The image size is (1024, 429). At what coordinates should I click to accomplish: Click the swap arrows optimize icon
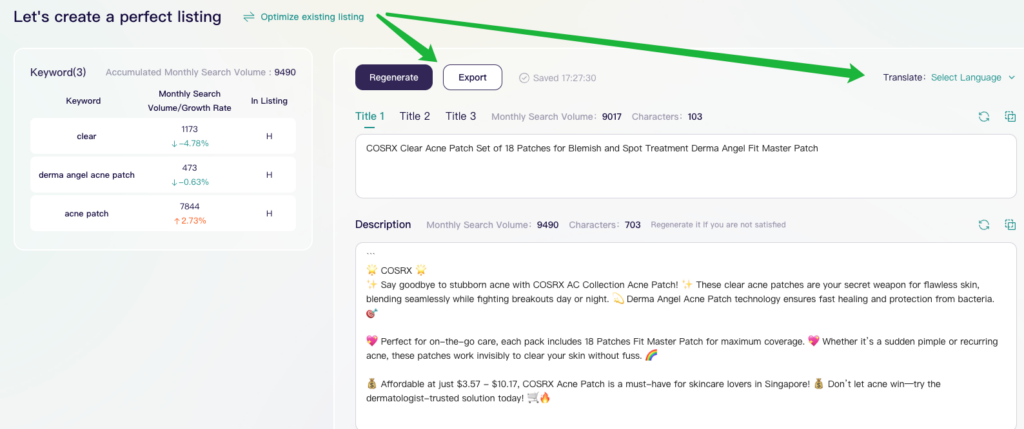248,17
